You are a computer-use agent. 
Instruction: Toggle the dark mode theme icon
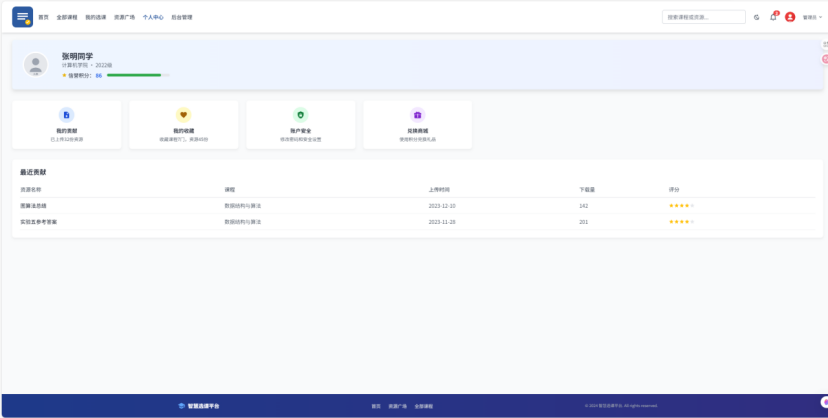[x=757, y=17]
